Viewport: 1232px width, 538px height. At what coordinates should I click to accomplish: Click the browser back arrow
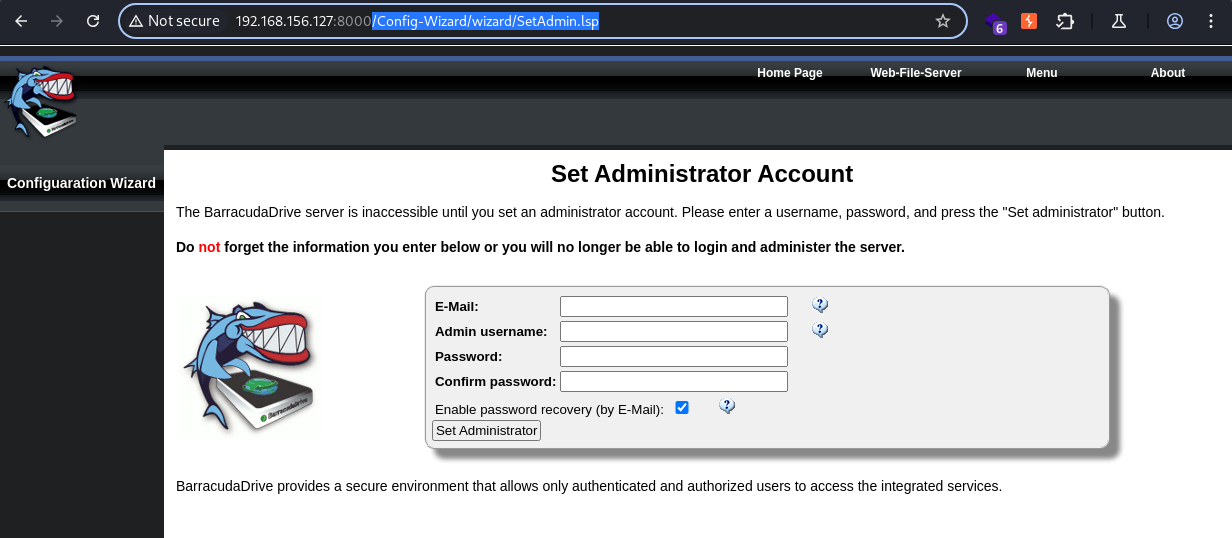tap(21, 21)
